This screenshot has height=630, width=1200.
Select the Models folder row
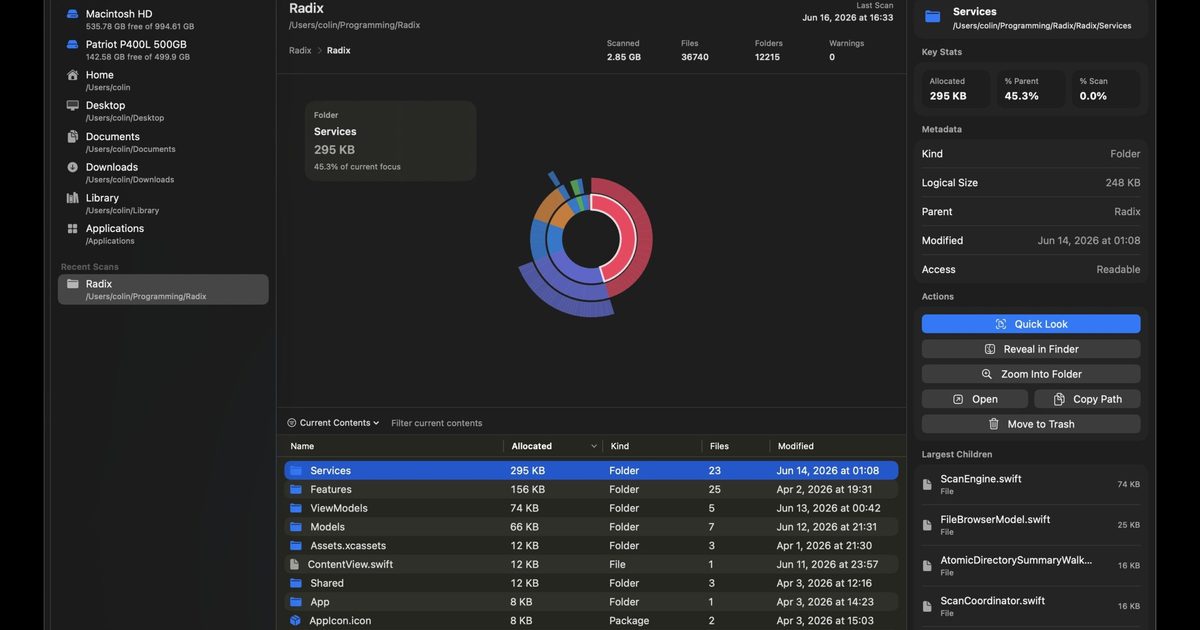point(591,527)
